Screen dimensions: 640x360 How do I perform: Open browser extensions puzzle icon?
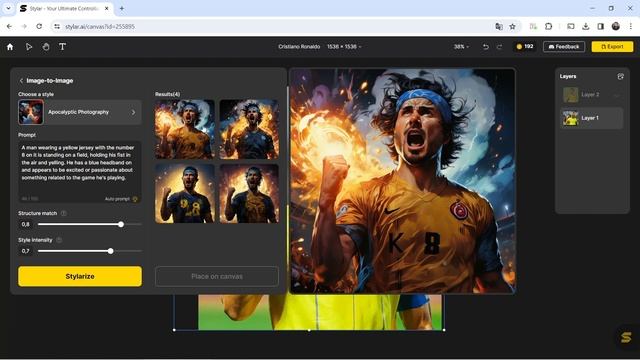coord(549,27)
